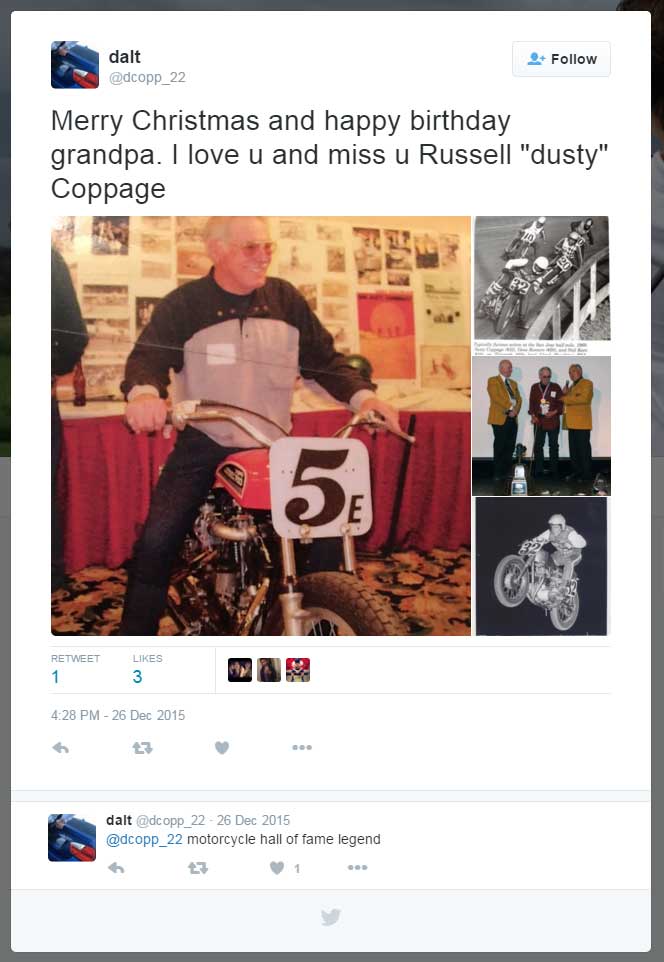Viewport: 664px width, 962px height.
Task: View the retweet count list
Action: (x=75, y=669)
